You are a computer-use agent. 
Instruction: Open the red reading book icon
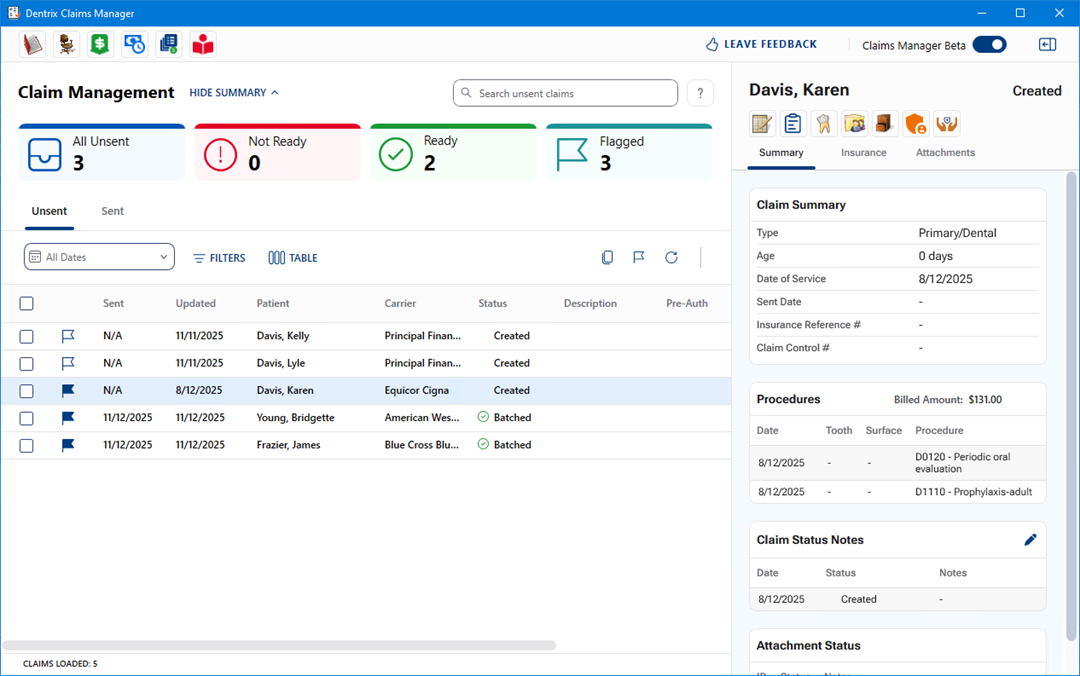coord(203,44)
